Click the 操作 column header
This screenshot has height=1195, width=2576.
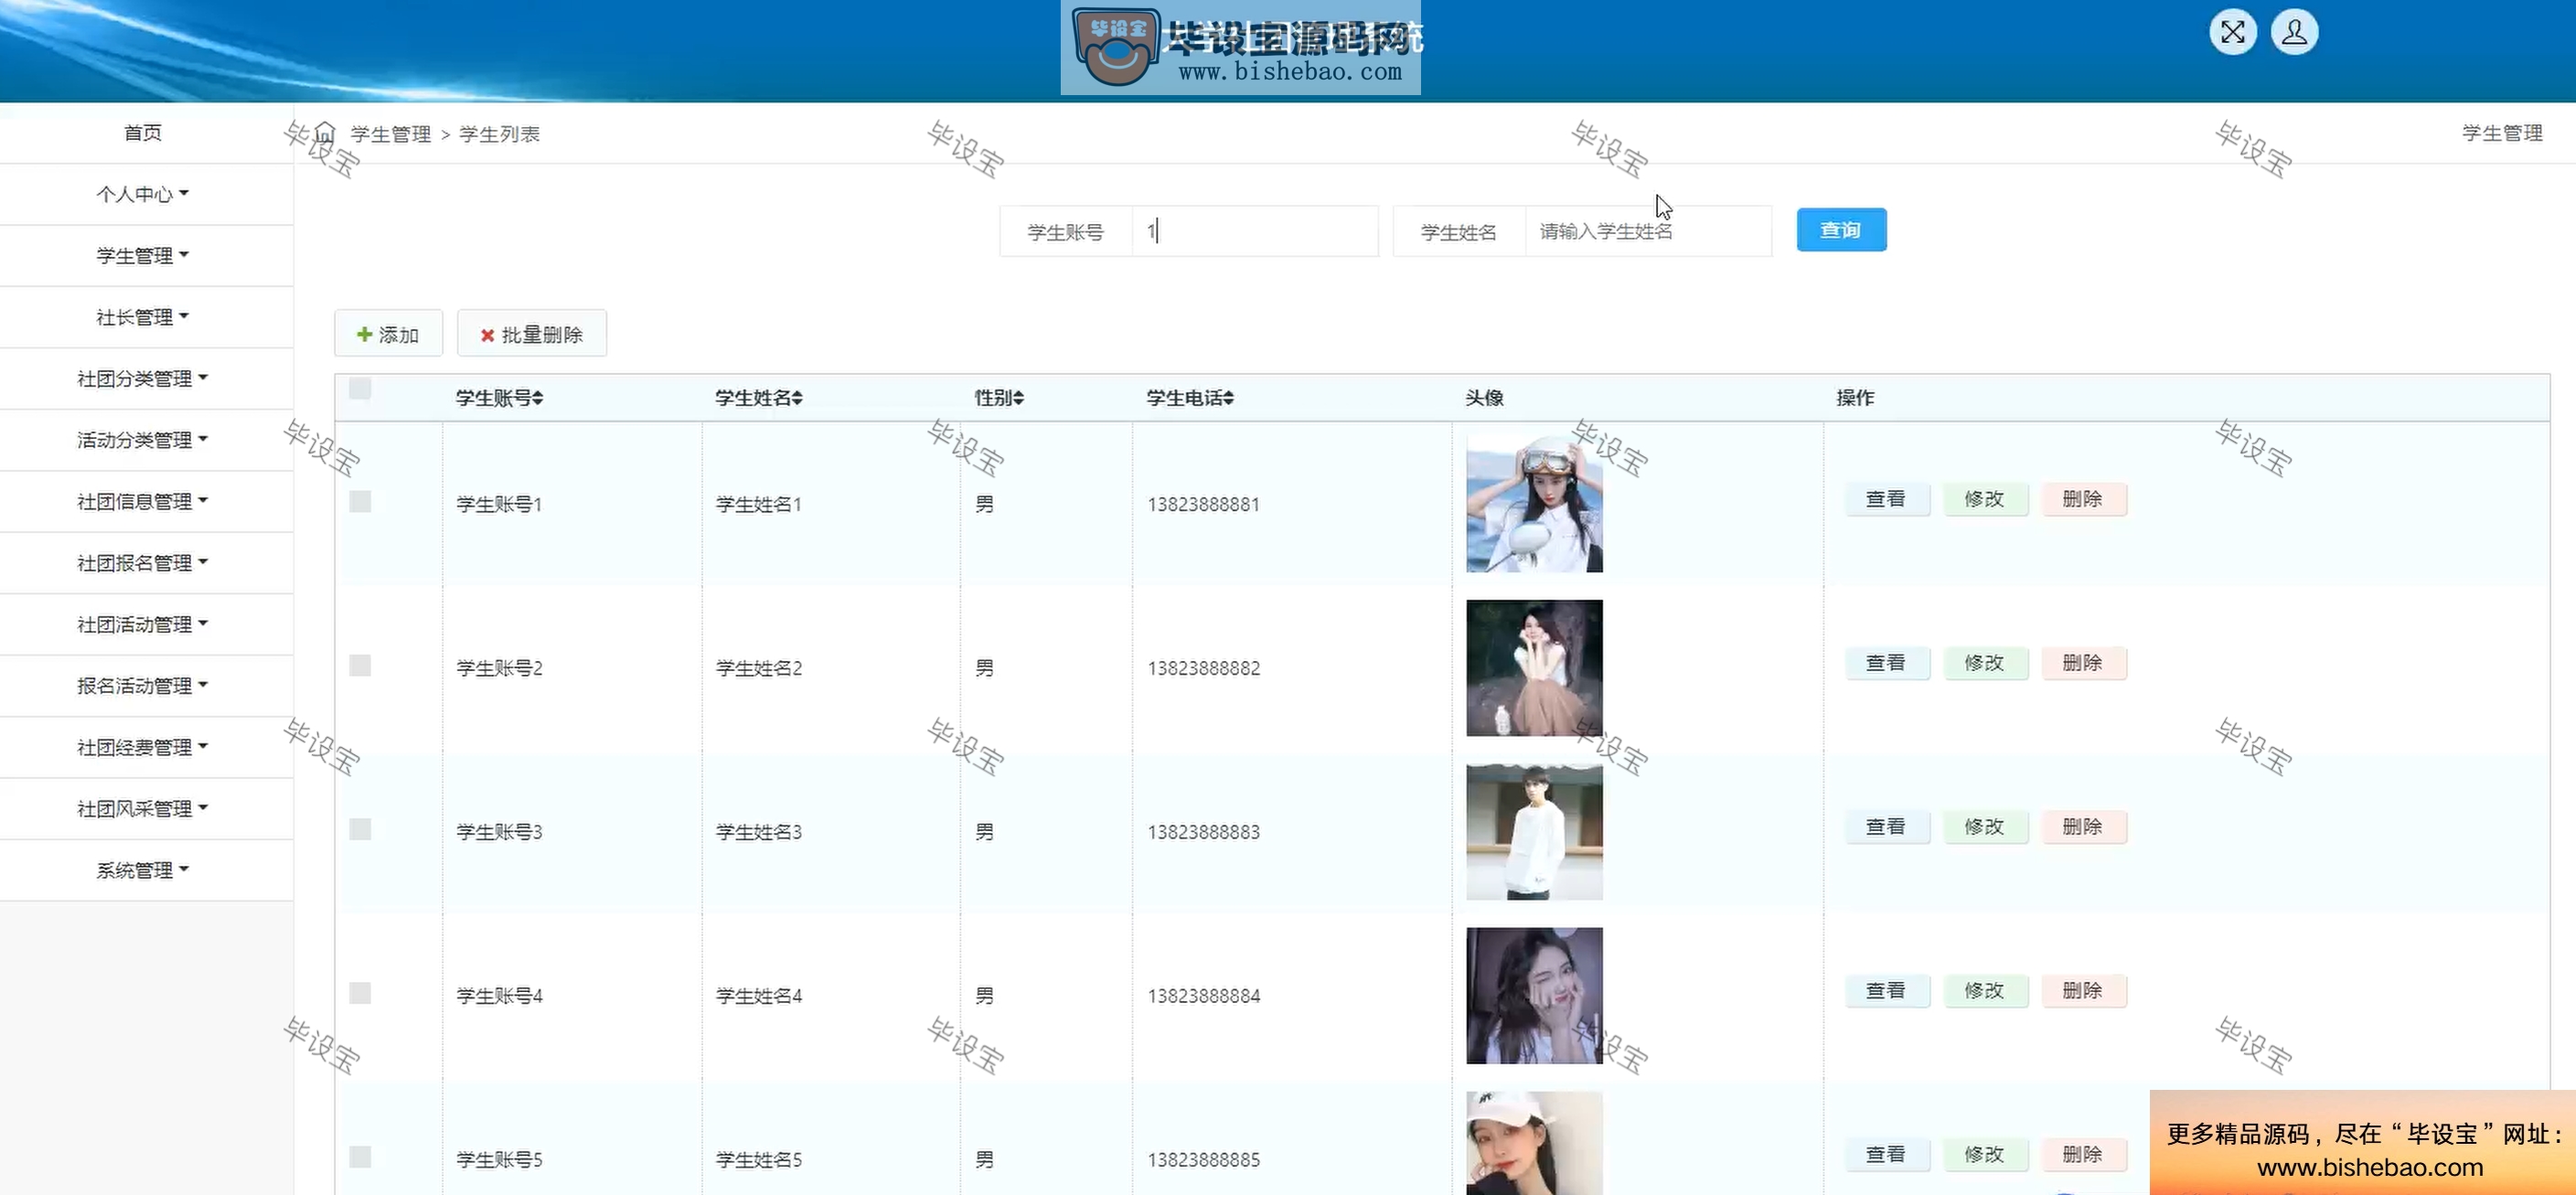[x=1855, y=398]
